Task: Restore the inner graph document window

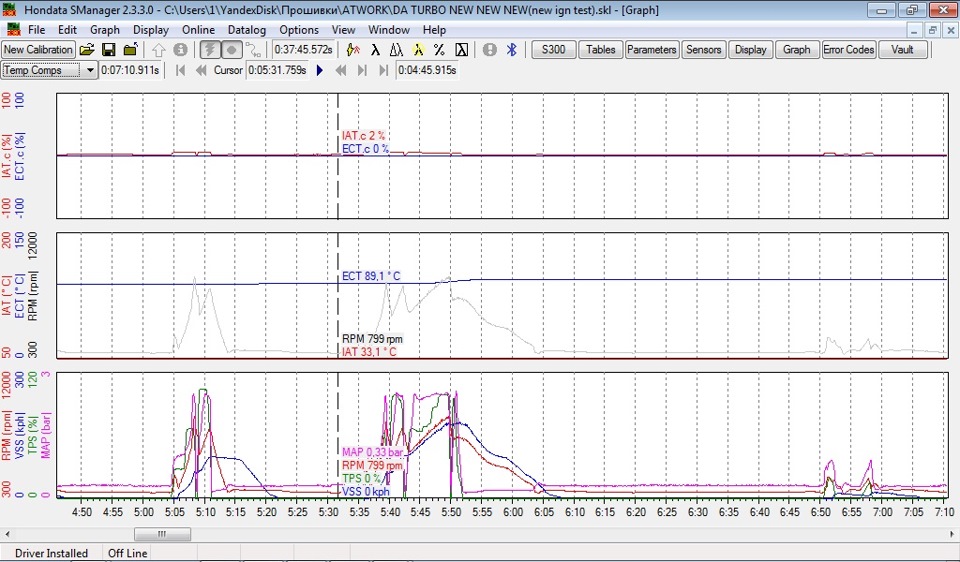Action: pyautogui.click(x=932, y=29)
